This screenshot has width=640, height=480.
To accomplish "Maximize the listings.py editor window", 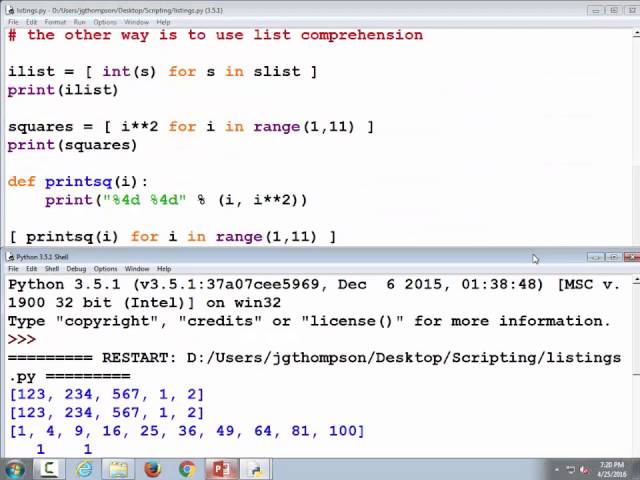I will click(613, 10).
